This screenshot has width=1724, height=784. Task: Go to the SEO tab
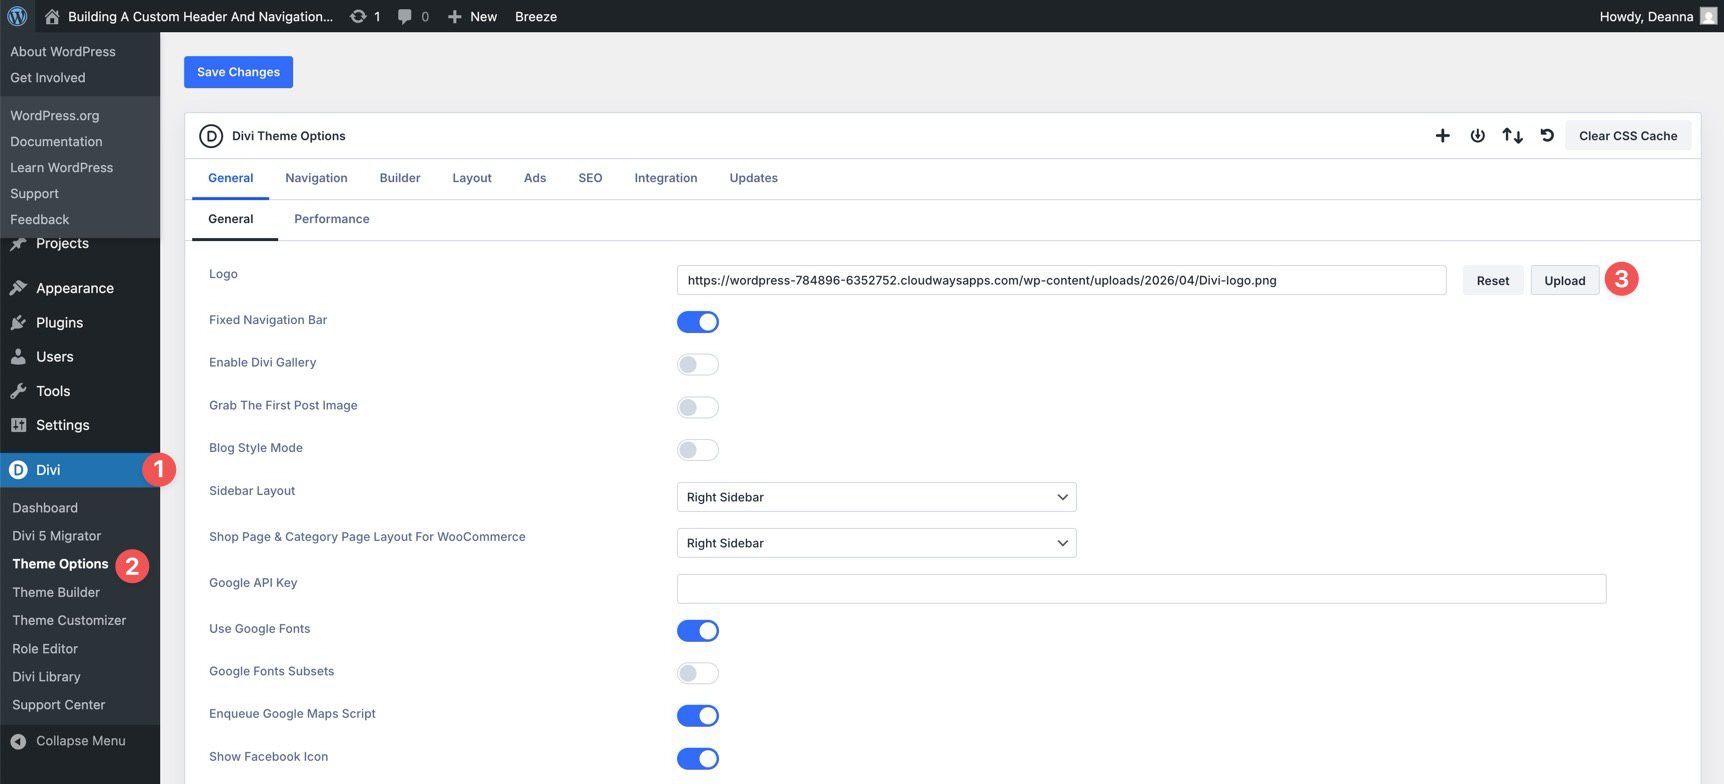click(590, 178)
